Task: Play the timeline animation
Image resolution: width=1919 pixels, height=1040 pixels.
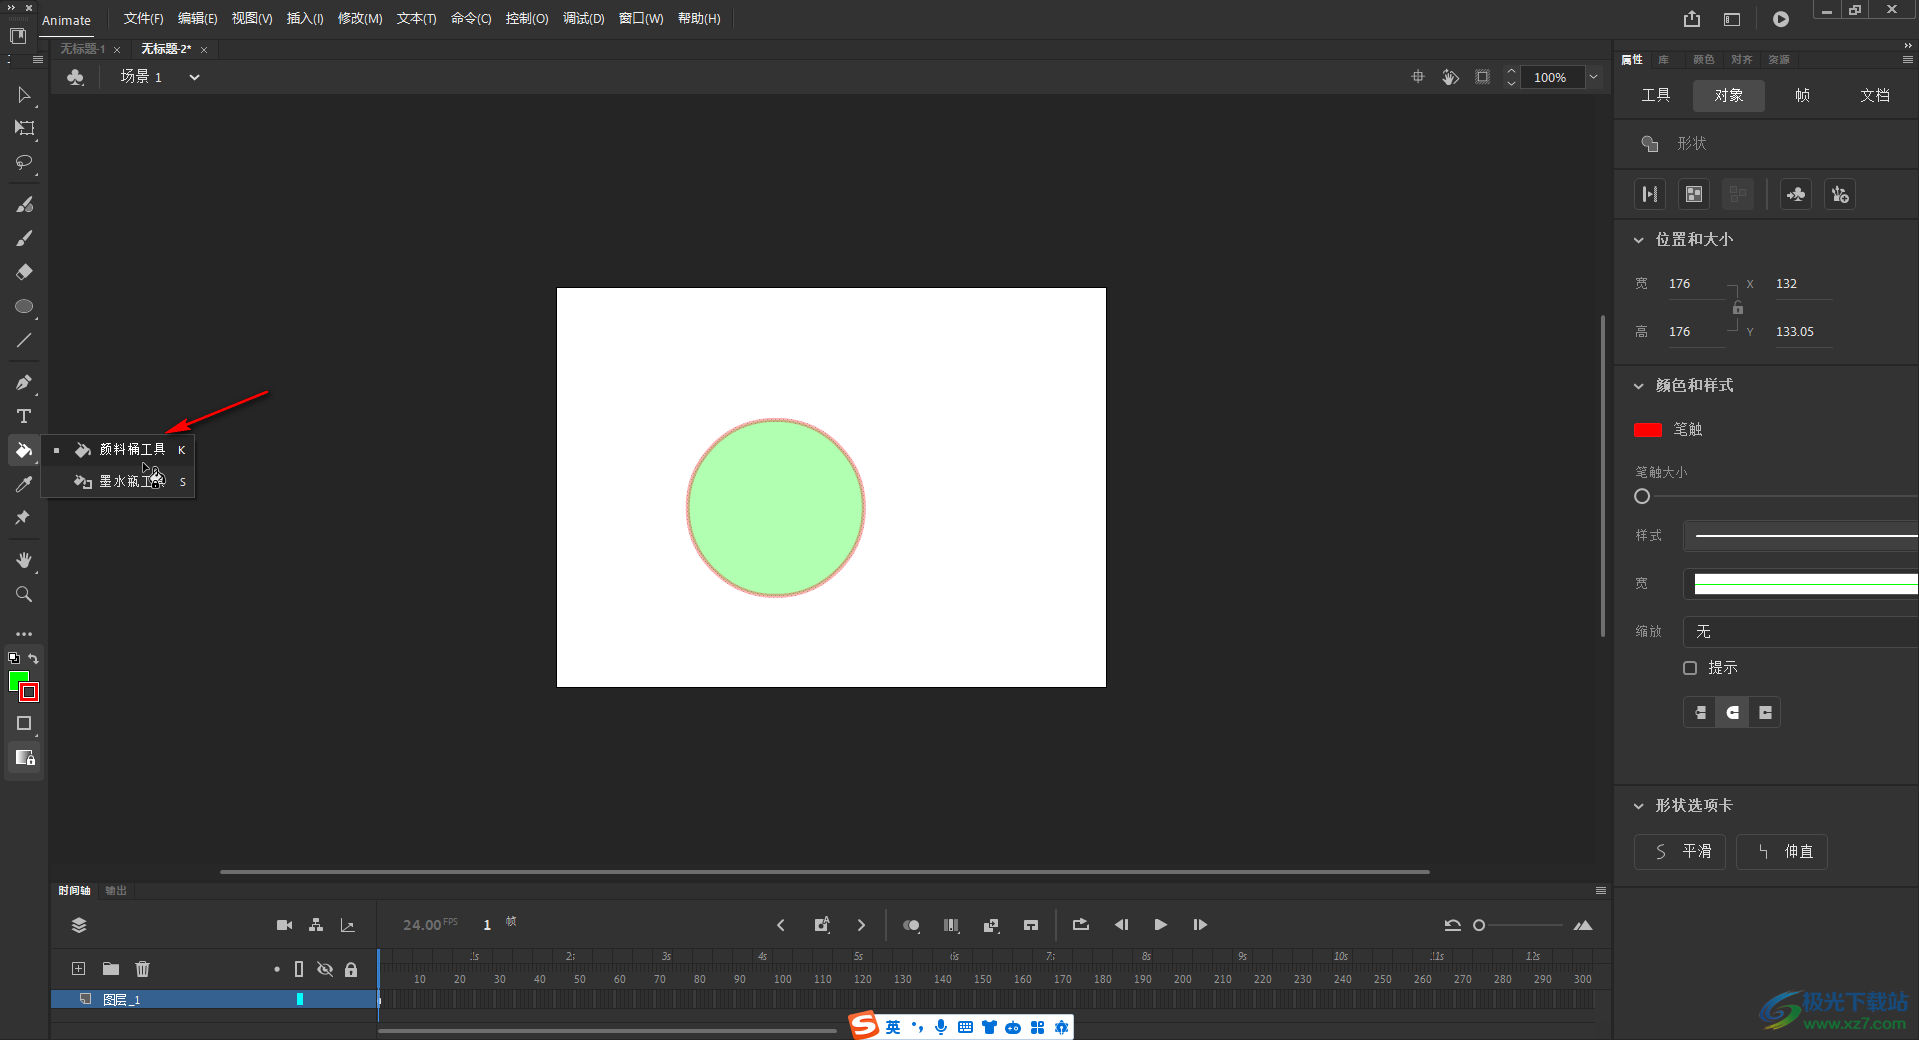Action: pos(1160,925)
